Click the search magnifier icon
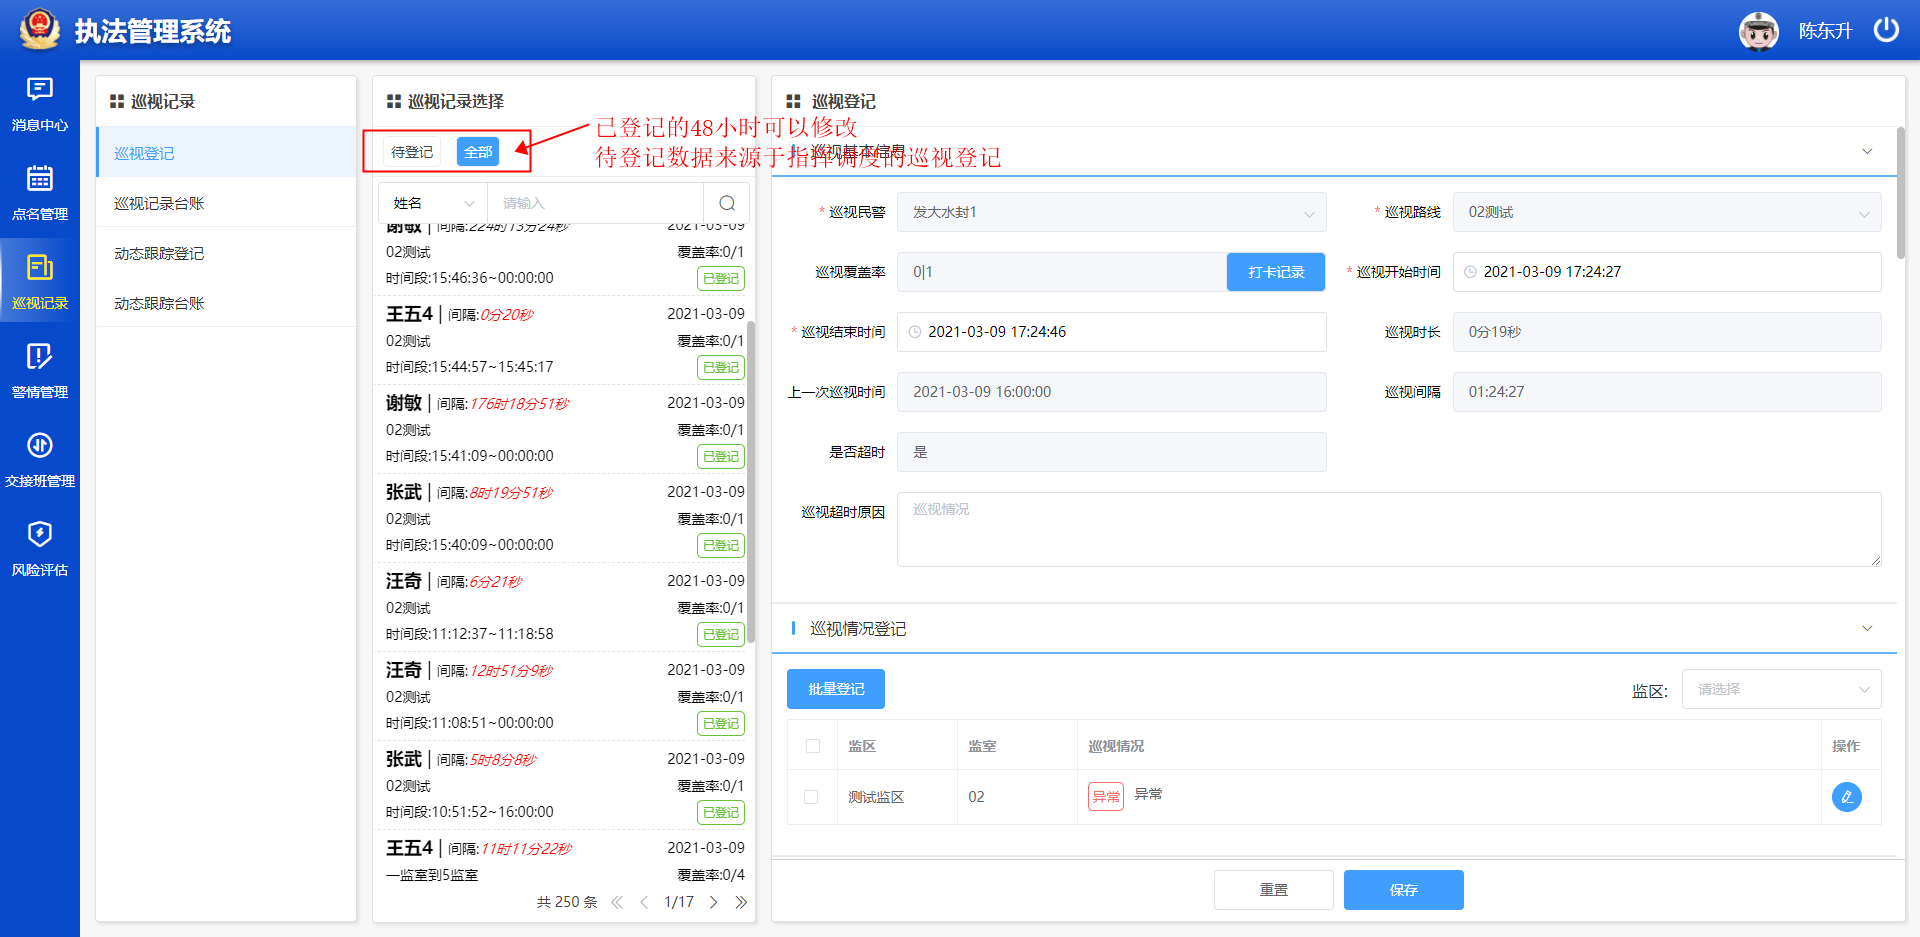This screenshot has height=937, width=1920. click(727, 203)
